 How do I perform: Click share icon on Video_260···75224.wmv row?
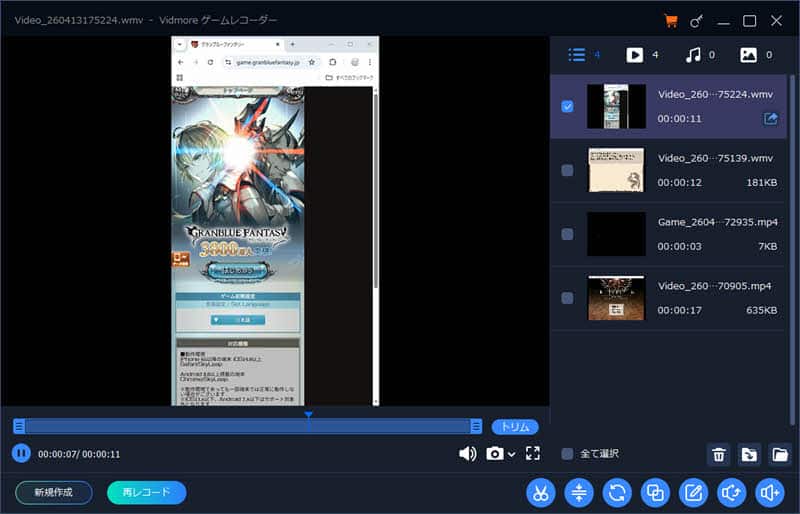pos(770,119)
